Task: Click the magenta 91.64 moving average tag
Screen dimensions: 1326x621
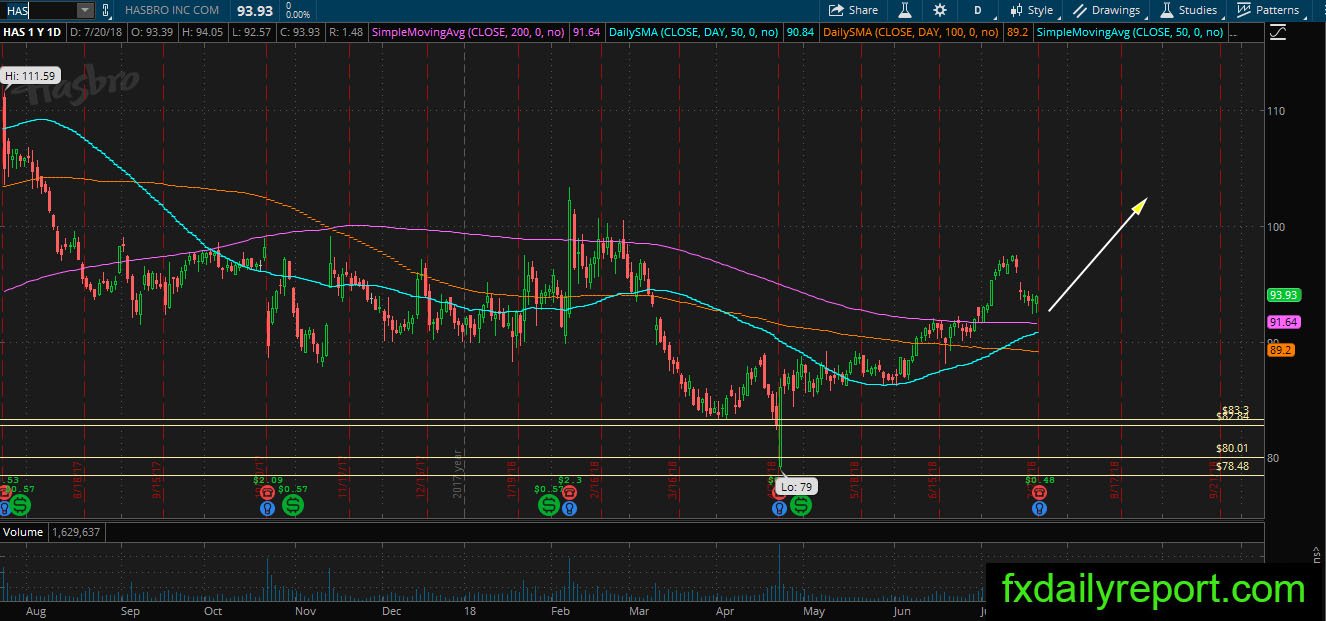Action: tap(1283, 322)
